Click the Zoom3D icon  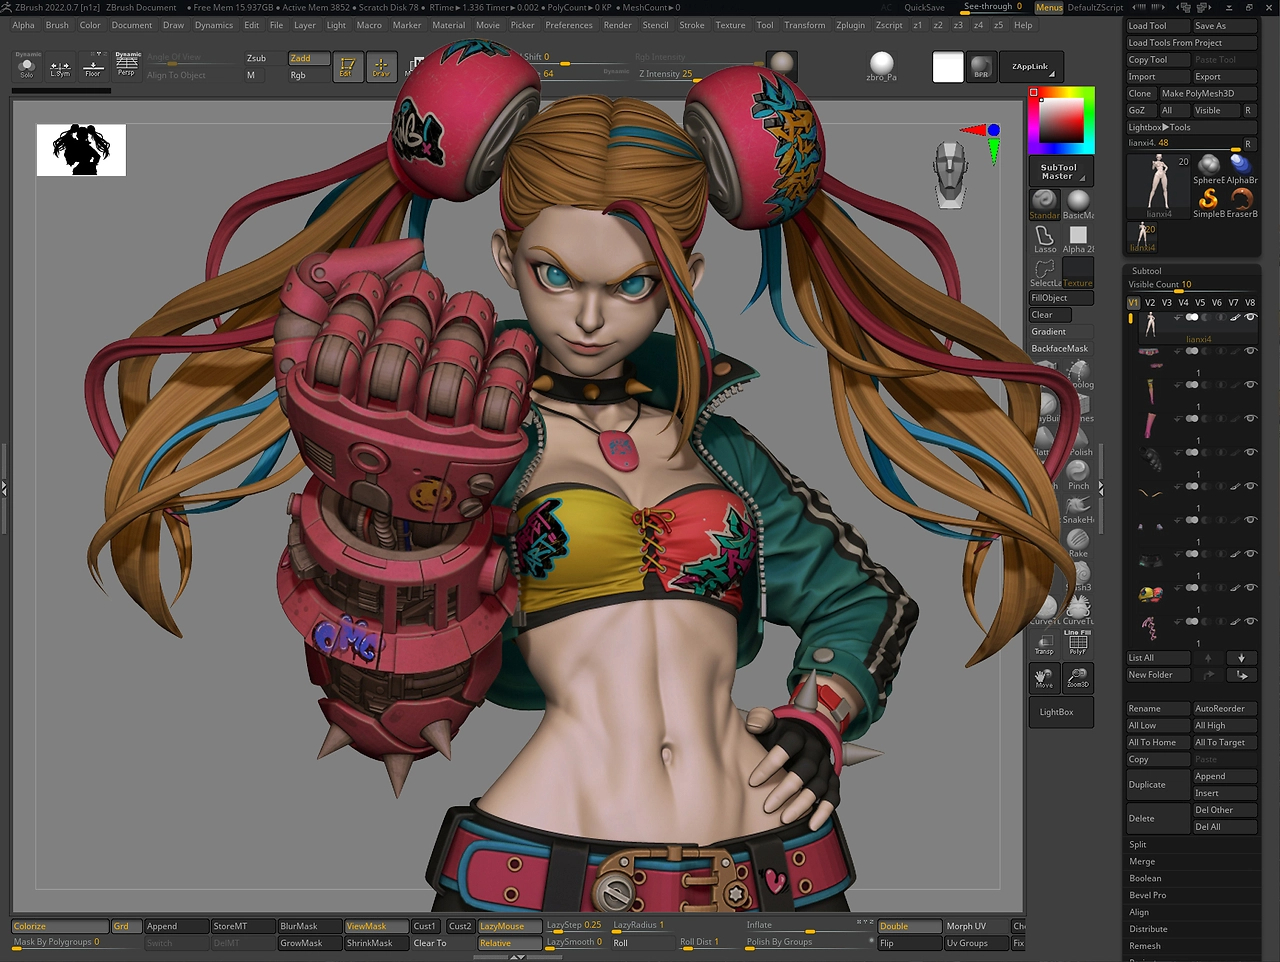1077,678
